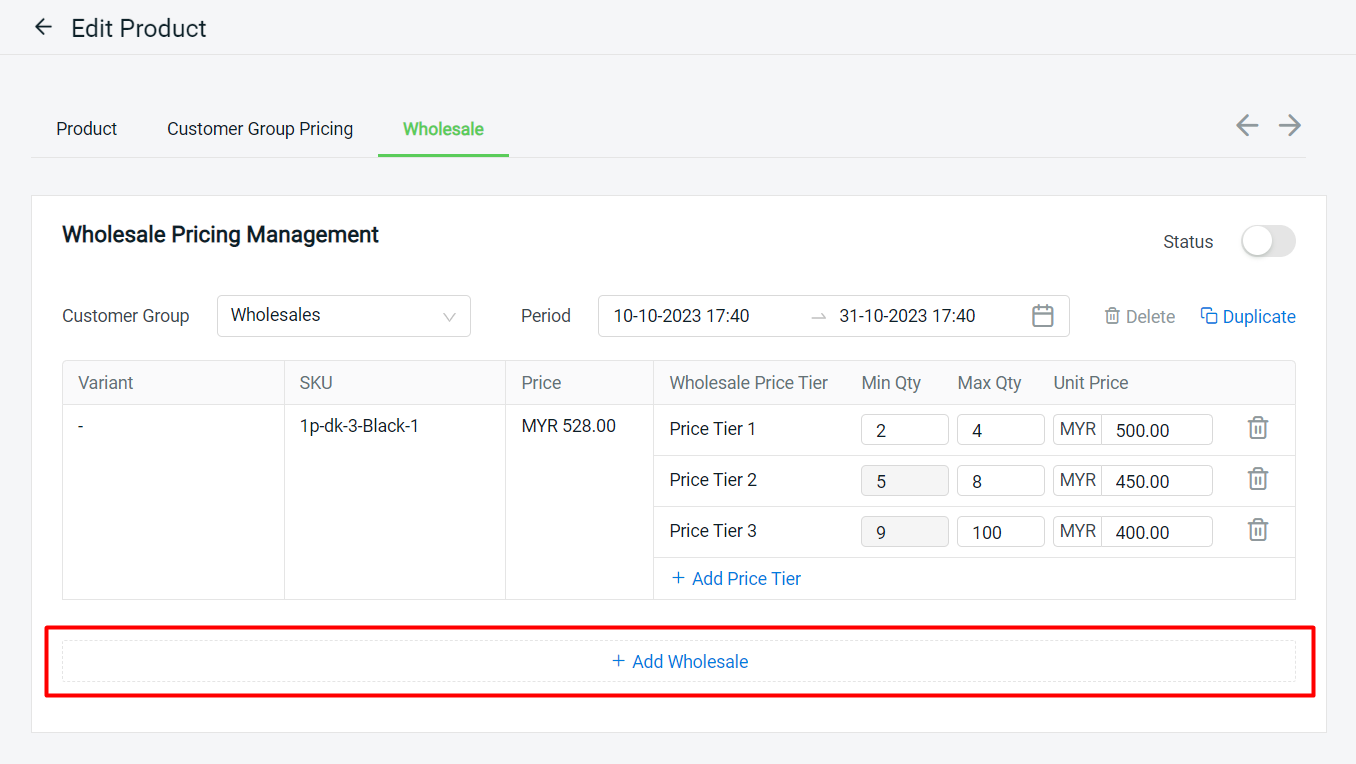This screenshot has width=1356, height=764.
Task: Go to previous product with left arrow
Action: coord(1246,125)
